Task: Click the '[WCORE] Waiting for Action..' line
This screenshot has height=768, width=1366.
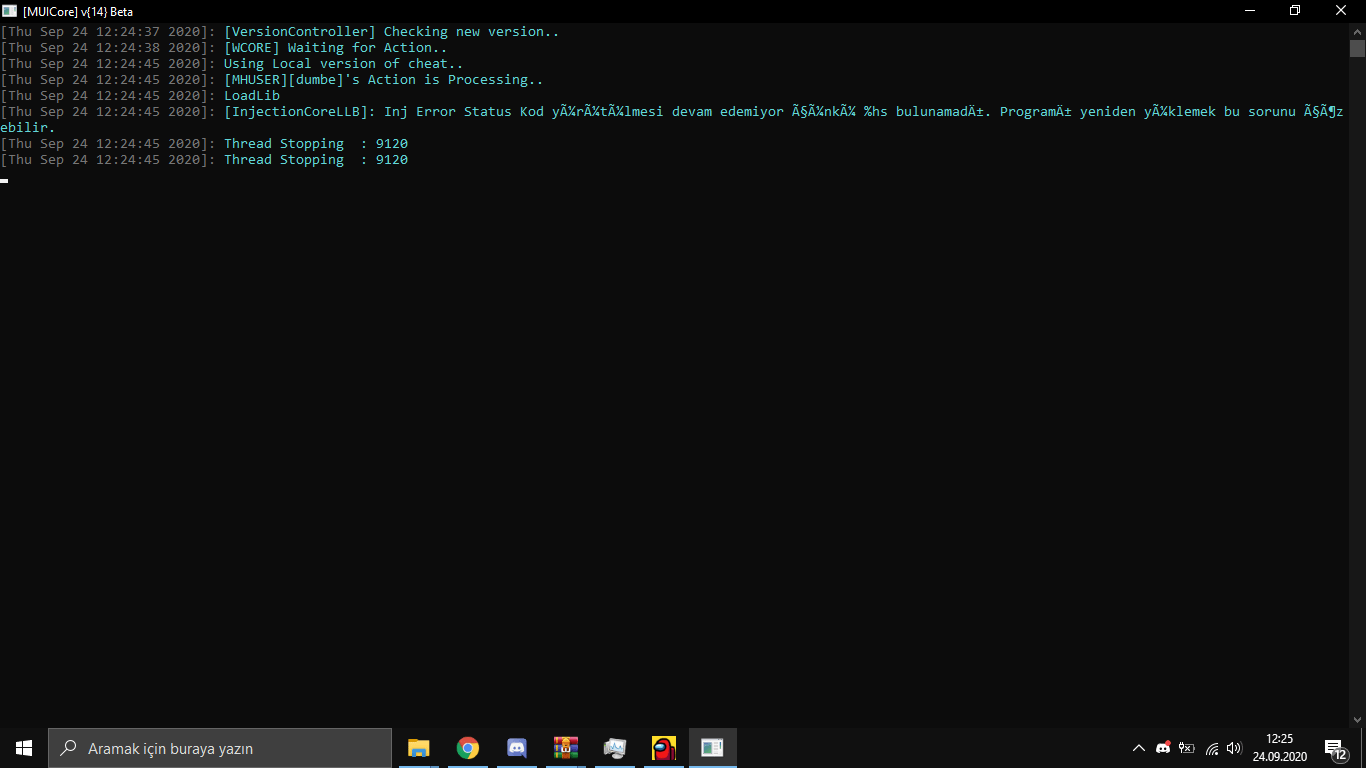Action: (336, 47)
